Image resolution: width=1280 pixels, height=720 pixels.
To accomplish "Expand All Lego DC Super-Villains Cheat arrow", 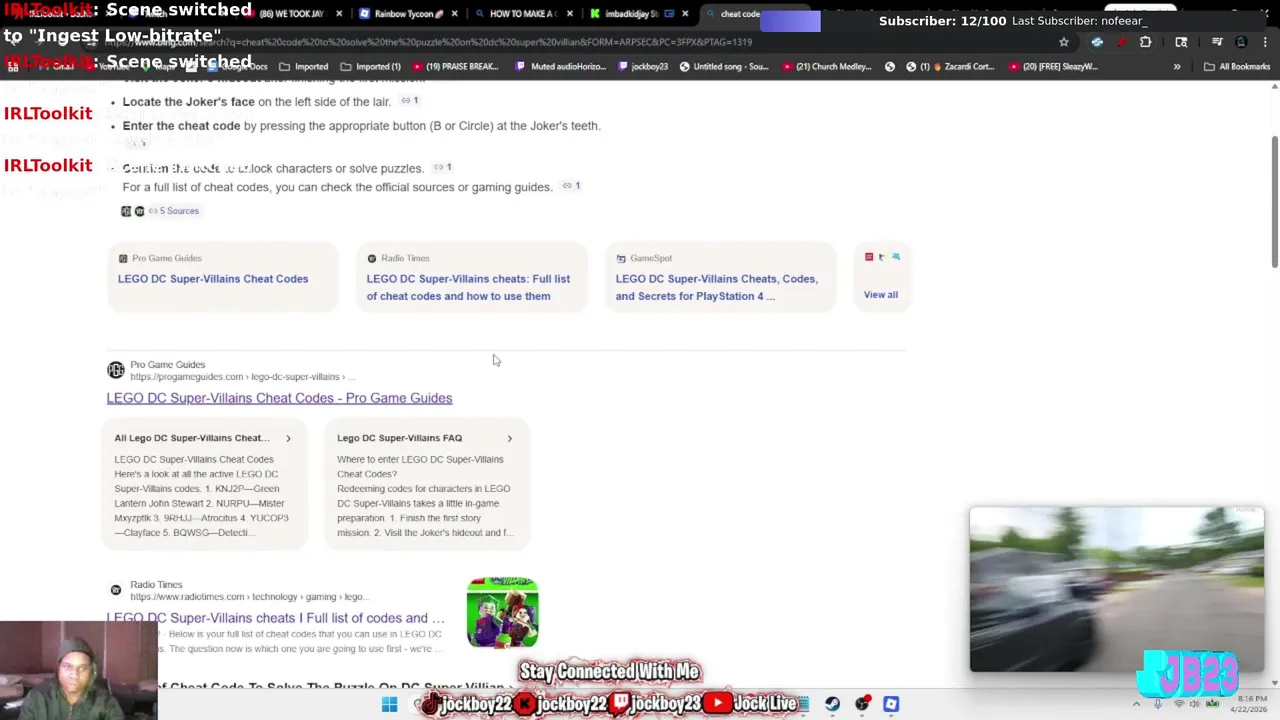I will tap(288, 438).
